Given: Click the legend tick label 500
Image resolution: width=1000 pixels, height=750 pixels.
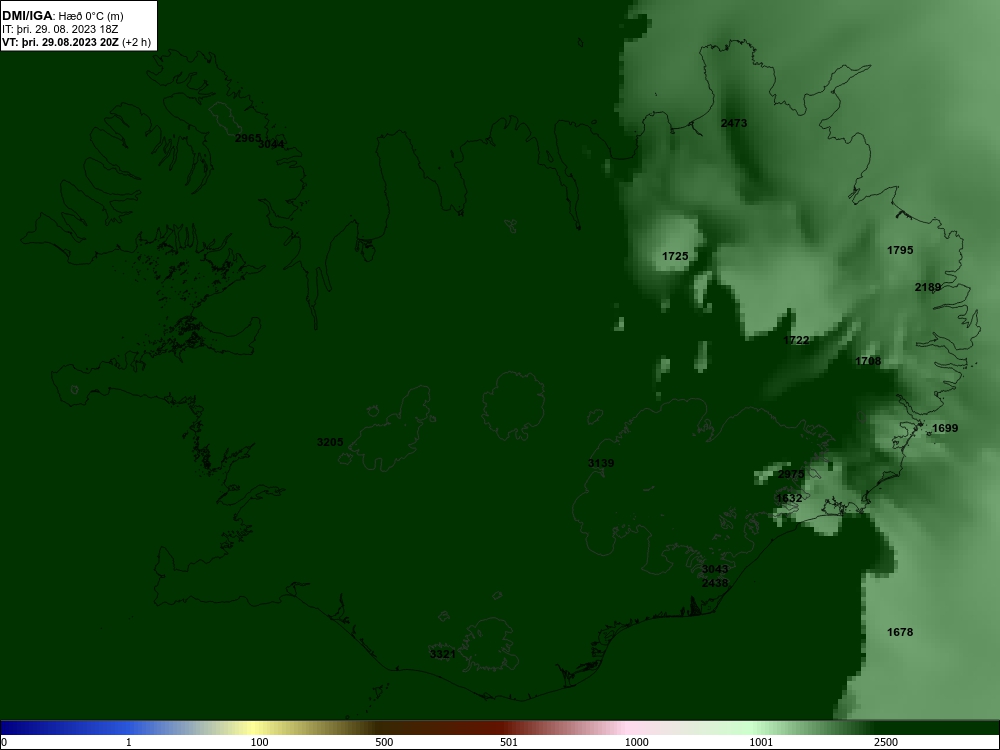Looking at the screenshot, I should [384, 742].
